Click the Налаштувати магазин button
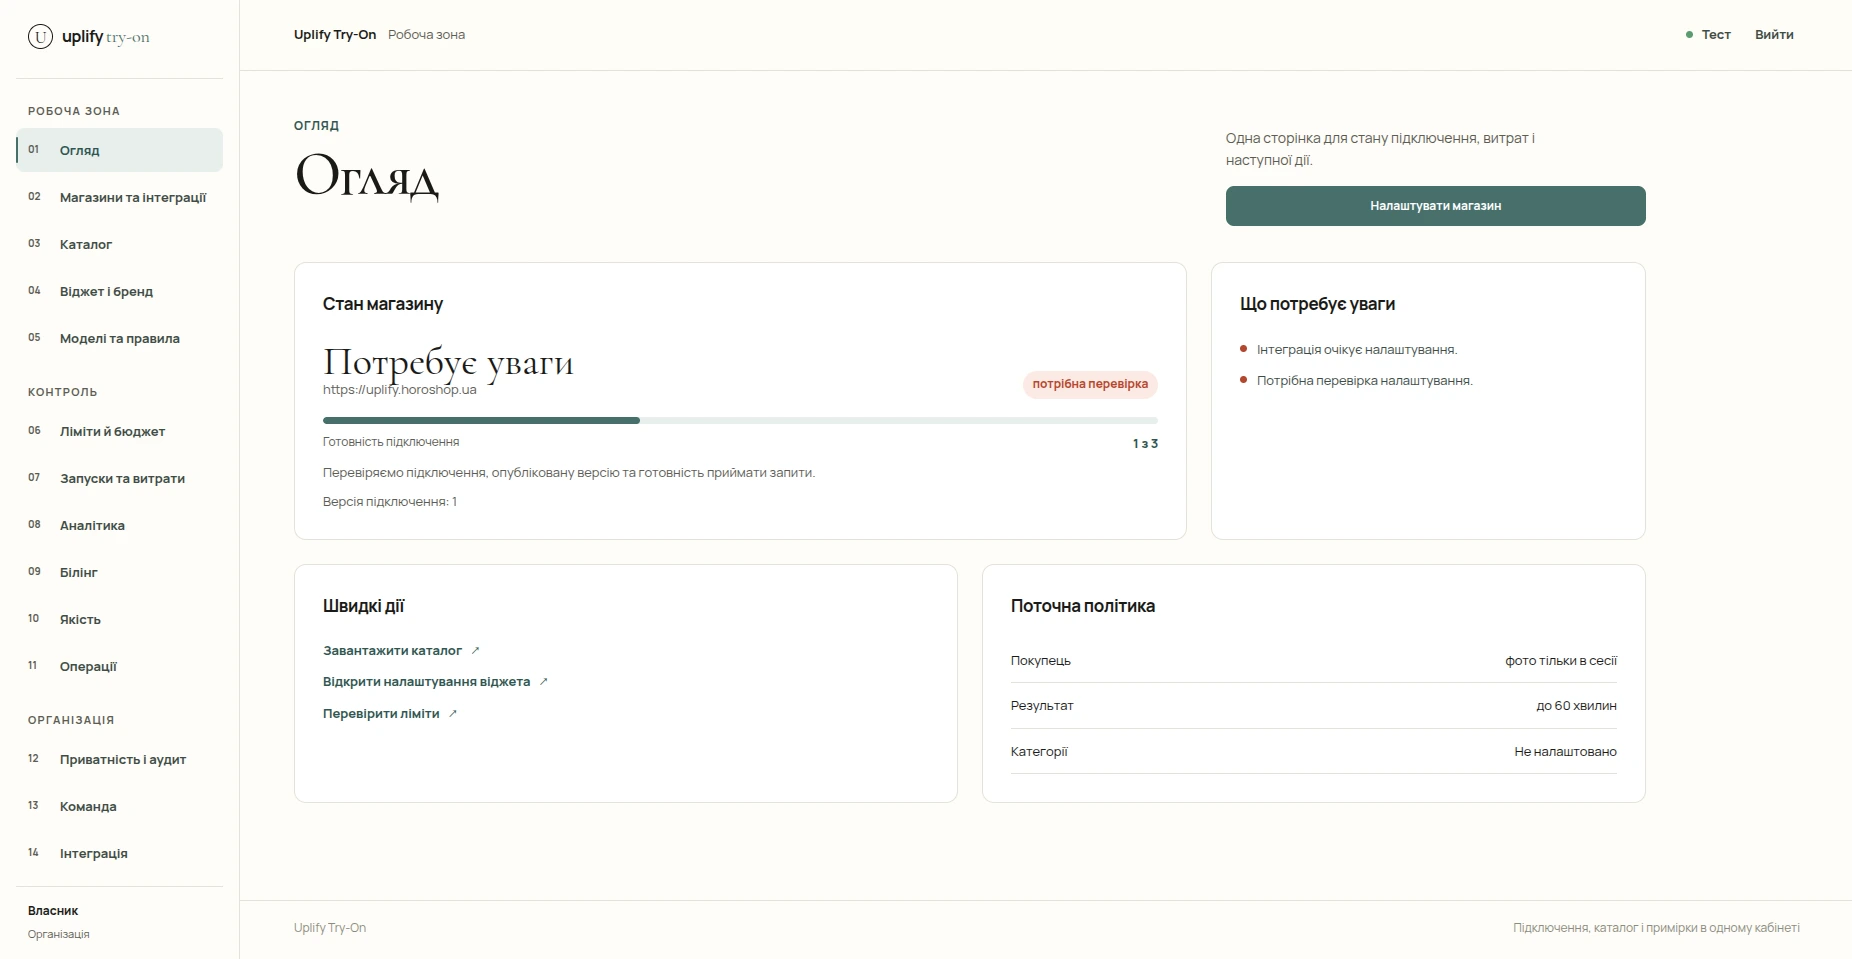Screen dimensions: 1852x959 (1435, 206)
